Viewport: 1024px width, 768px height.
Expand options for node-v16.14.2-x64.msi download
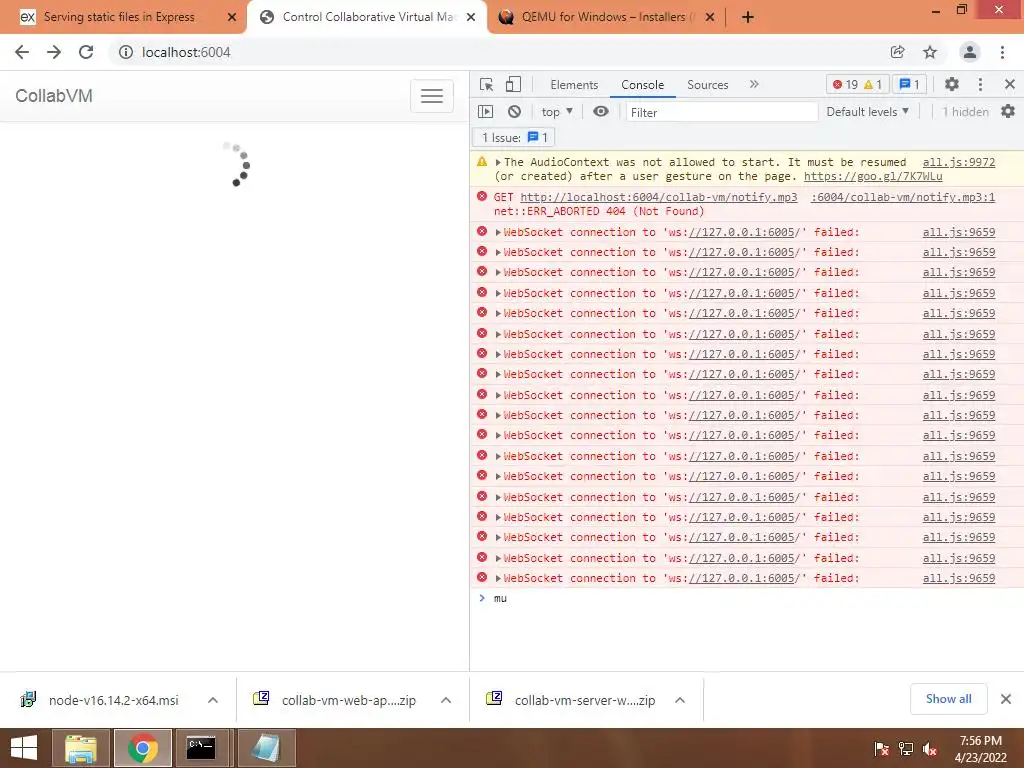tap(213, 700)
